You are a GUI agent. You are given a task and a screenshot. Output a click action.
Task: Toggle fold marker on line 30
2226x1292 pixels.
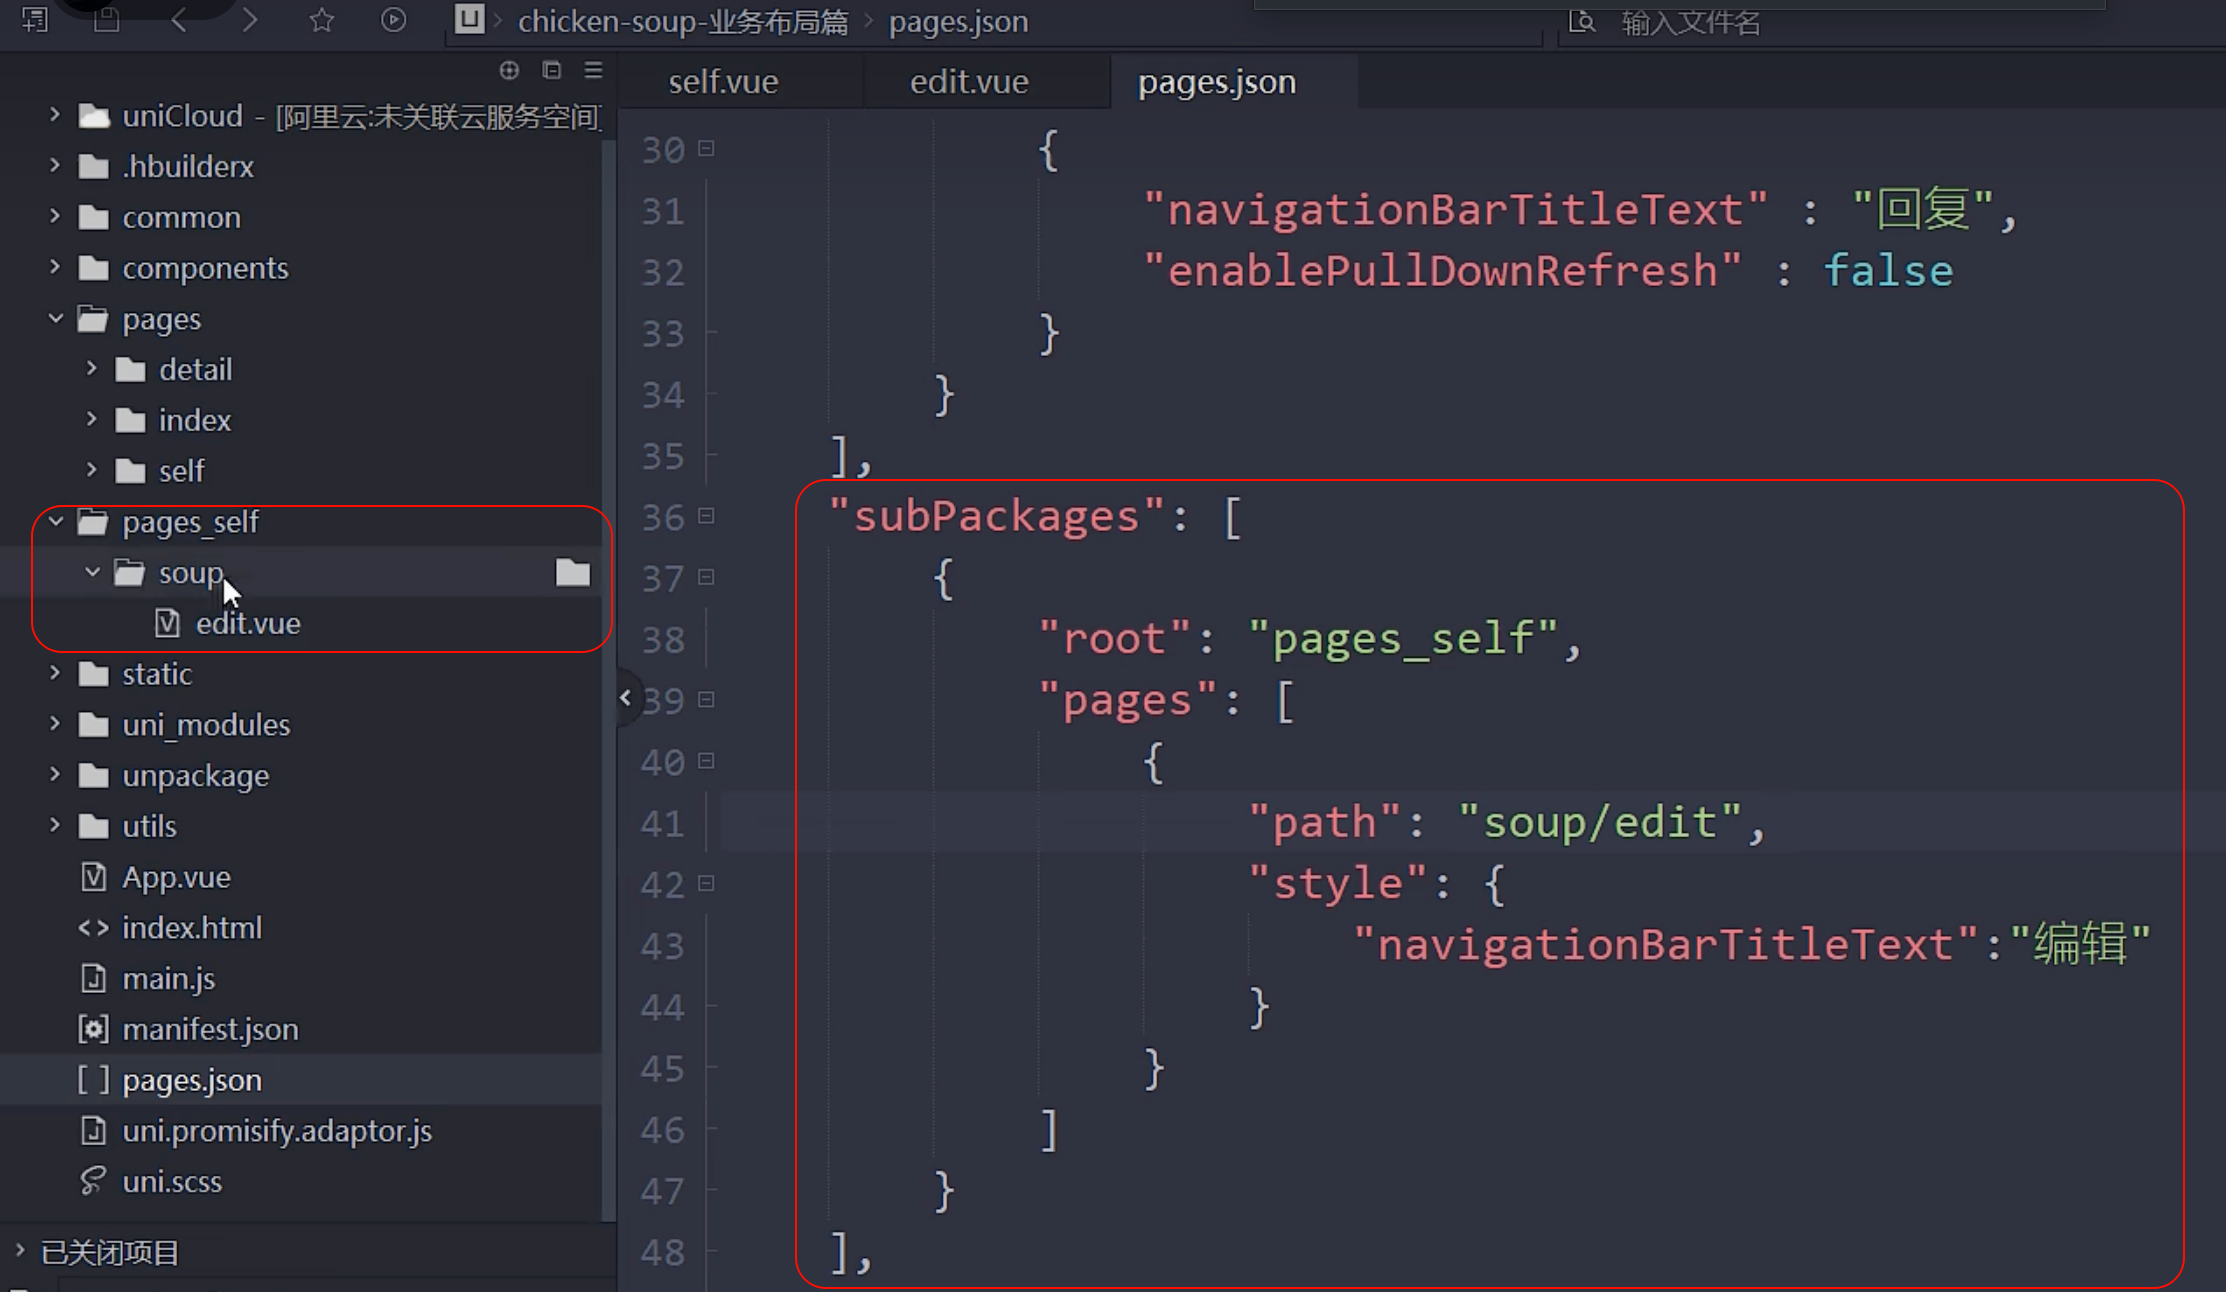(x=706, y=149)
